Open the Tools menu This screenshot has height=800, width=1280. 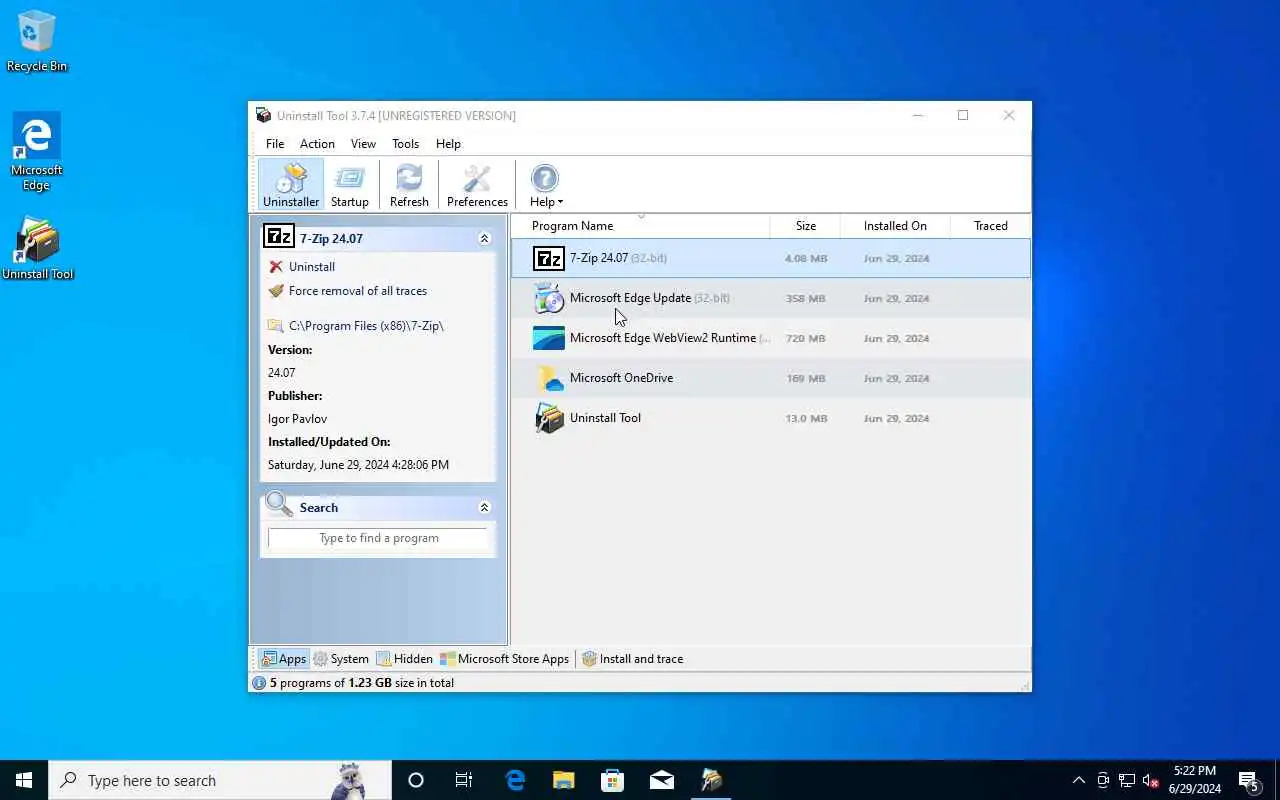pyautogui.click(x=405, y=144)
